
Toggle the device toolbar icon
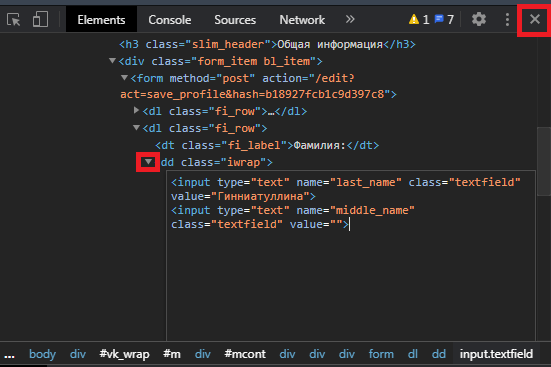pyautogui.click(x=40, y=19)
